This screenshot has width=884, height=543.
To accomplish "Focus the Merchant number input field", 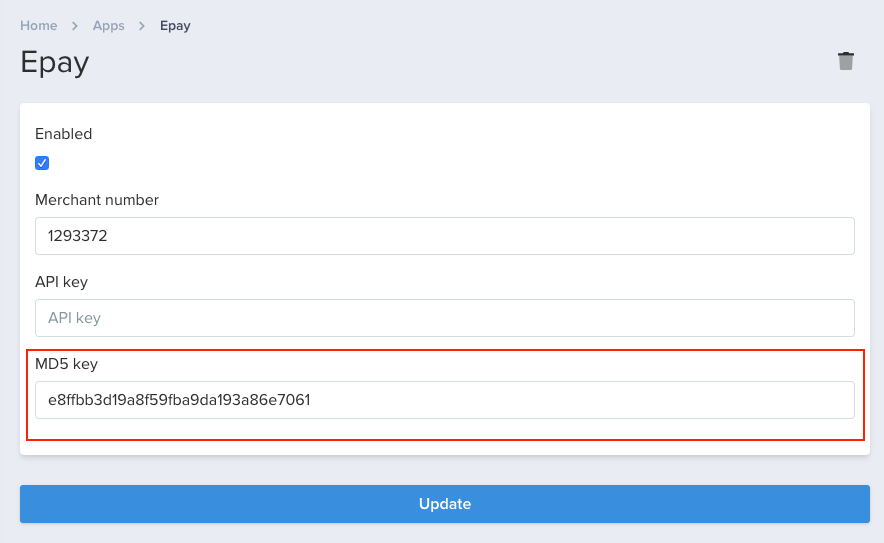I will [445, 236].
